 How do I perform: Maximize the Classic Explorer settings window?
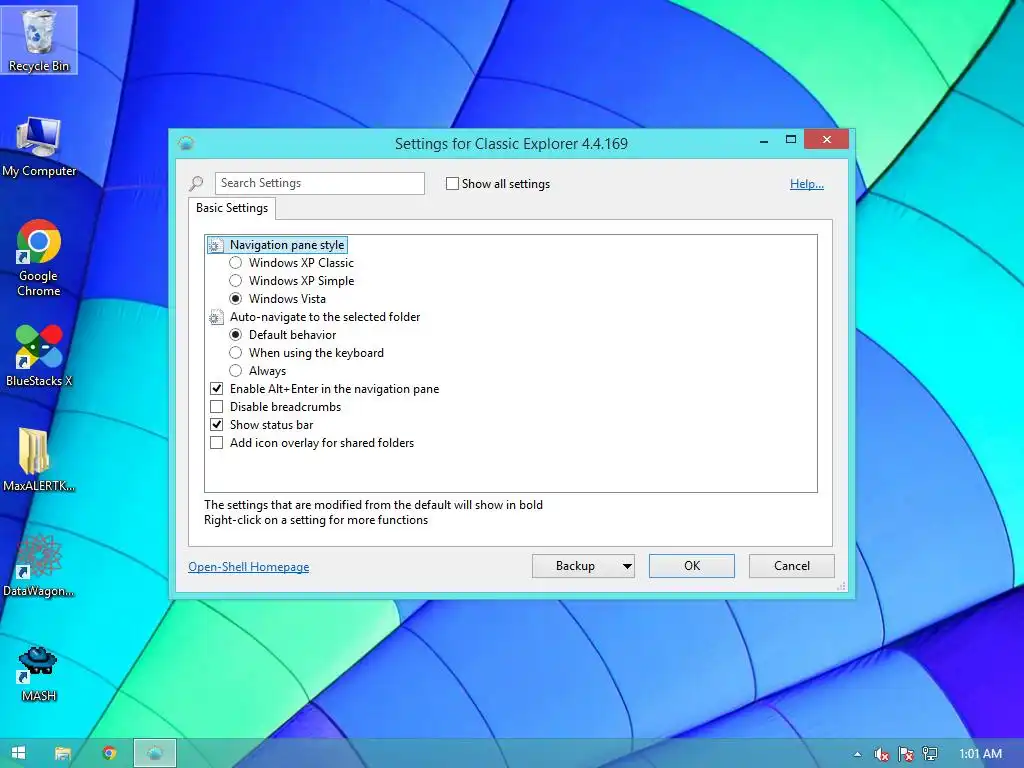click(x=791, y=140)
